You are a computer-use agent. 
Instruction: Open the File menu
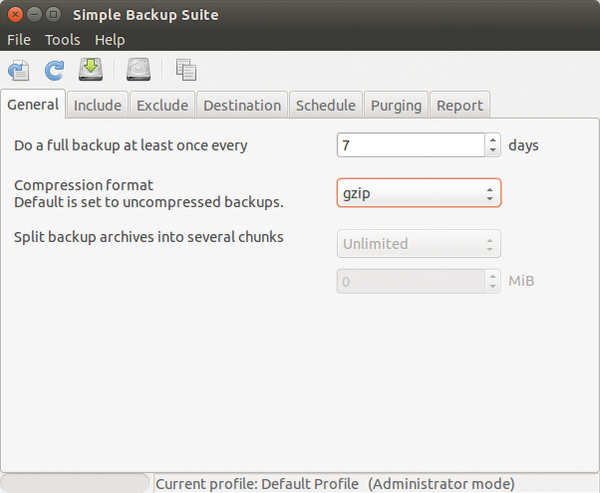19,40
